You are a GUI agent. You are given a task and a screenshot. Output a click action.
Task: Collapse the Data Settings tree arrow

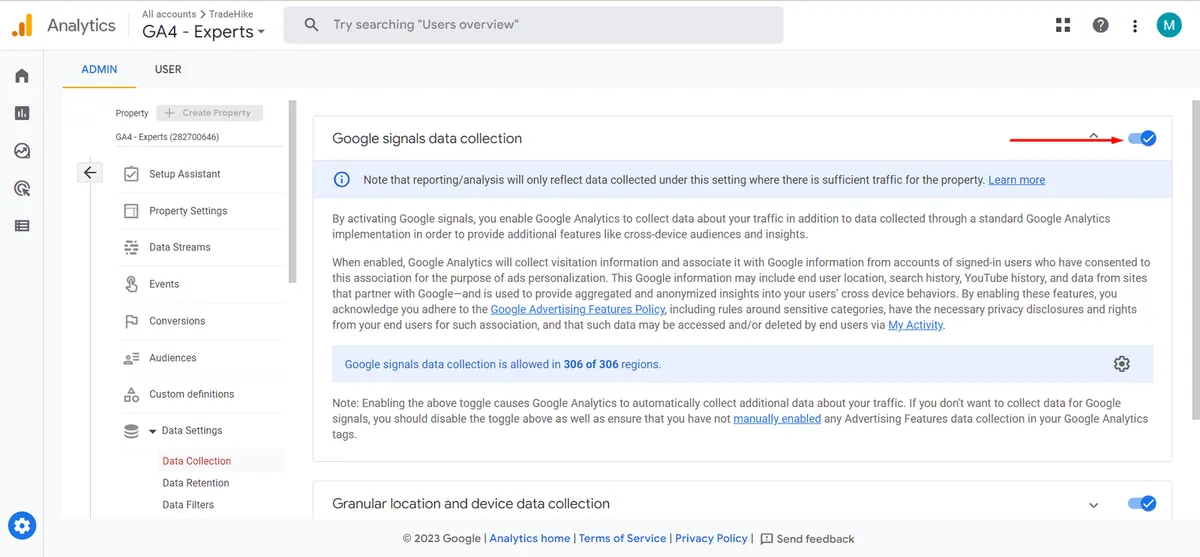(153, 431)
